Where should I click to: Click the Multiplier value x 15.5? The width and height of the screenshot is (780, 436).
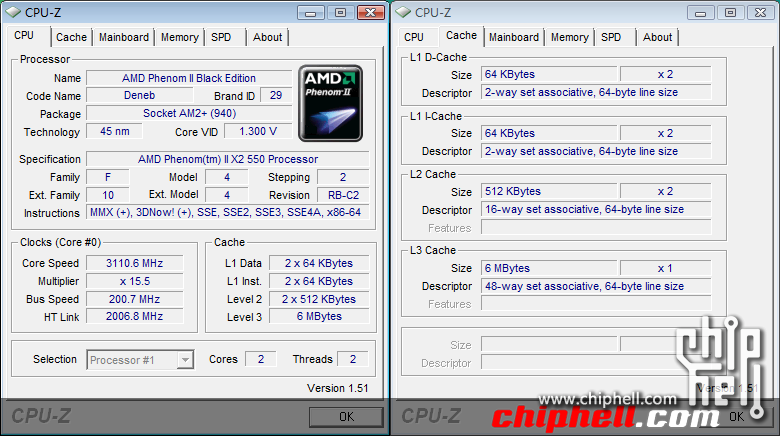point(135,281)
